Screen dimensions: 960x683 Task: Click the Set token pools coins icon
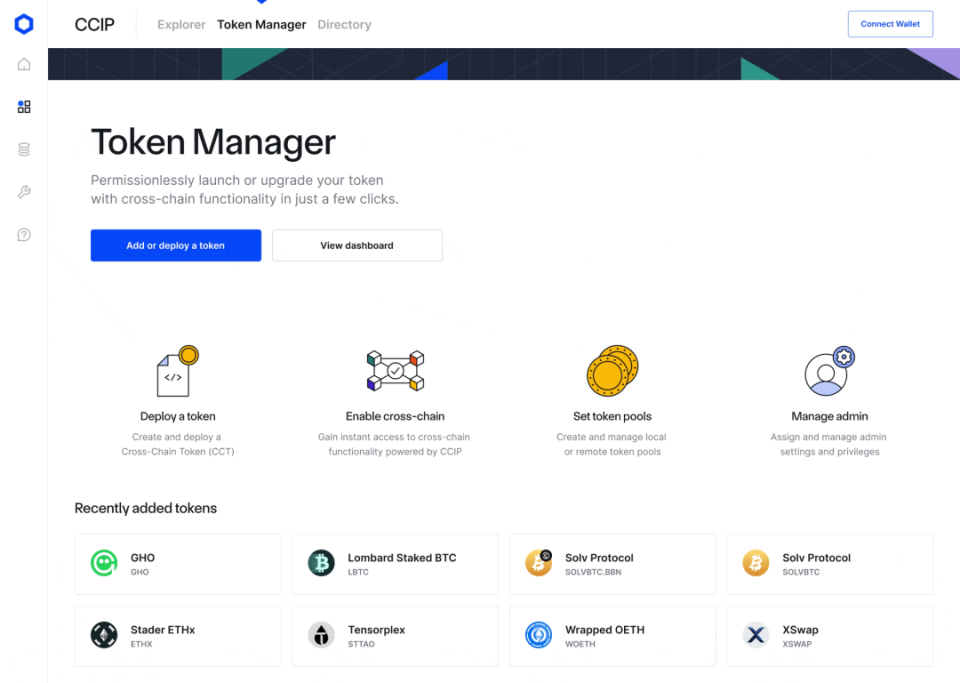[612, 371]
